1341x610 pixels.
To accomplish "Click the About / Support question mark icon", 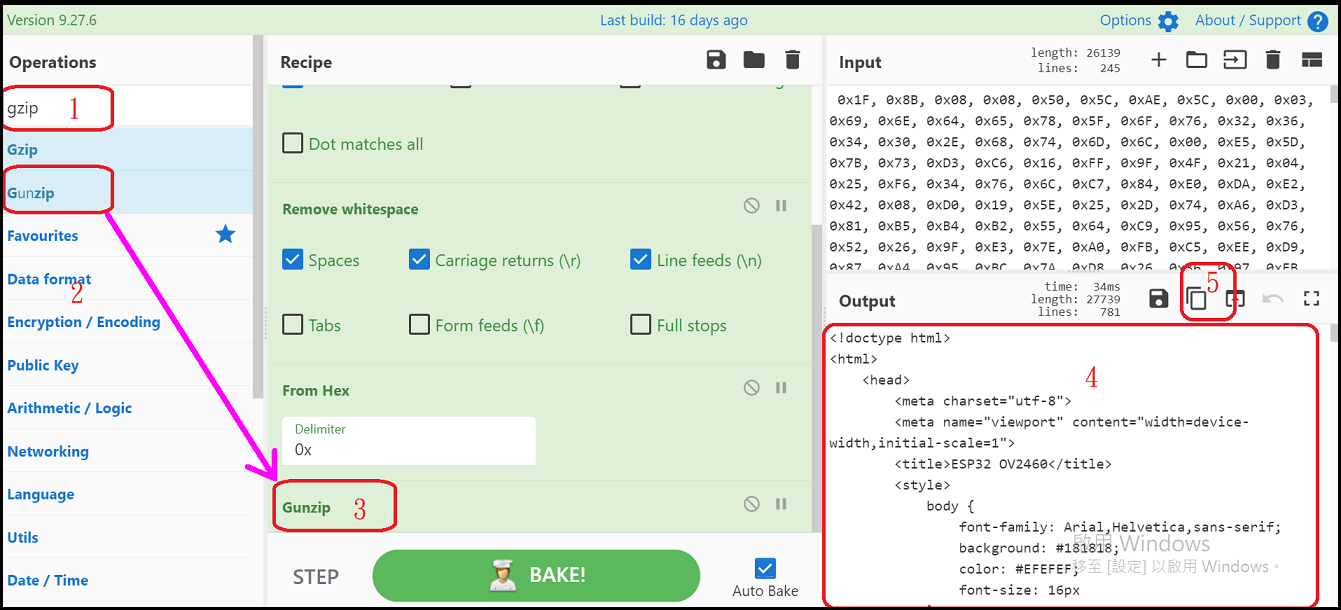I will tap(1318, 21).
